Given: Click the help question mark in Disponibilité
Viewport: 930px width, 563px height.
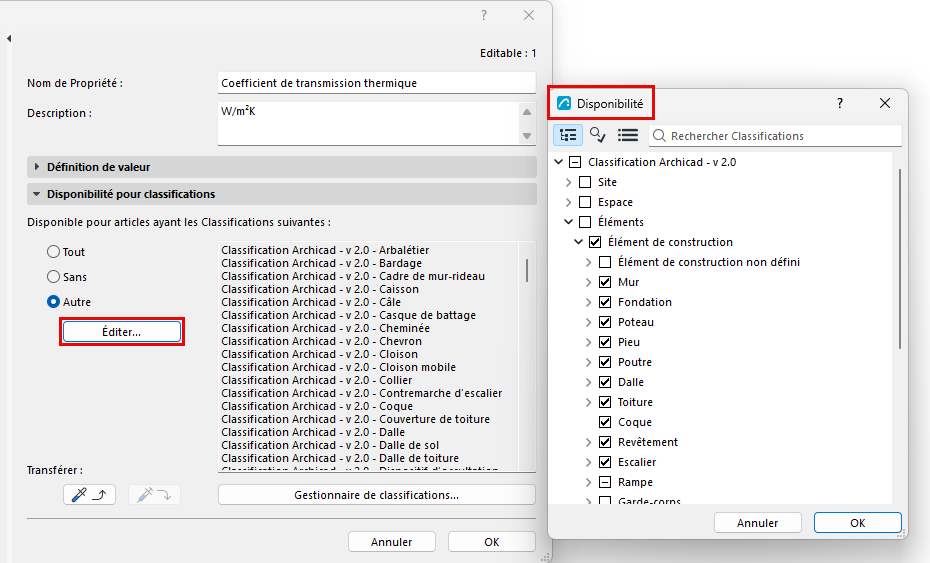Looking at the screenshot, I should (840, 103).
